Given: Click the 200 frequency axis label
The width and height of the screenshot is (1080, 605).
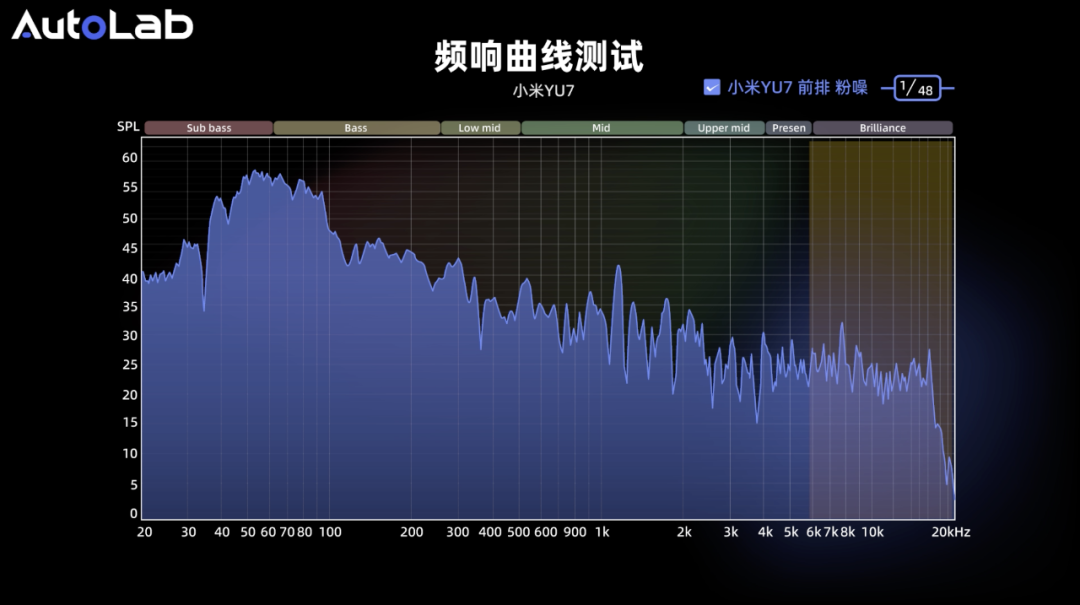Looking at the screenshot, I should coord(412,532).
